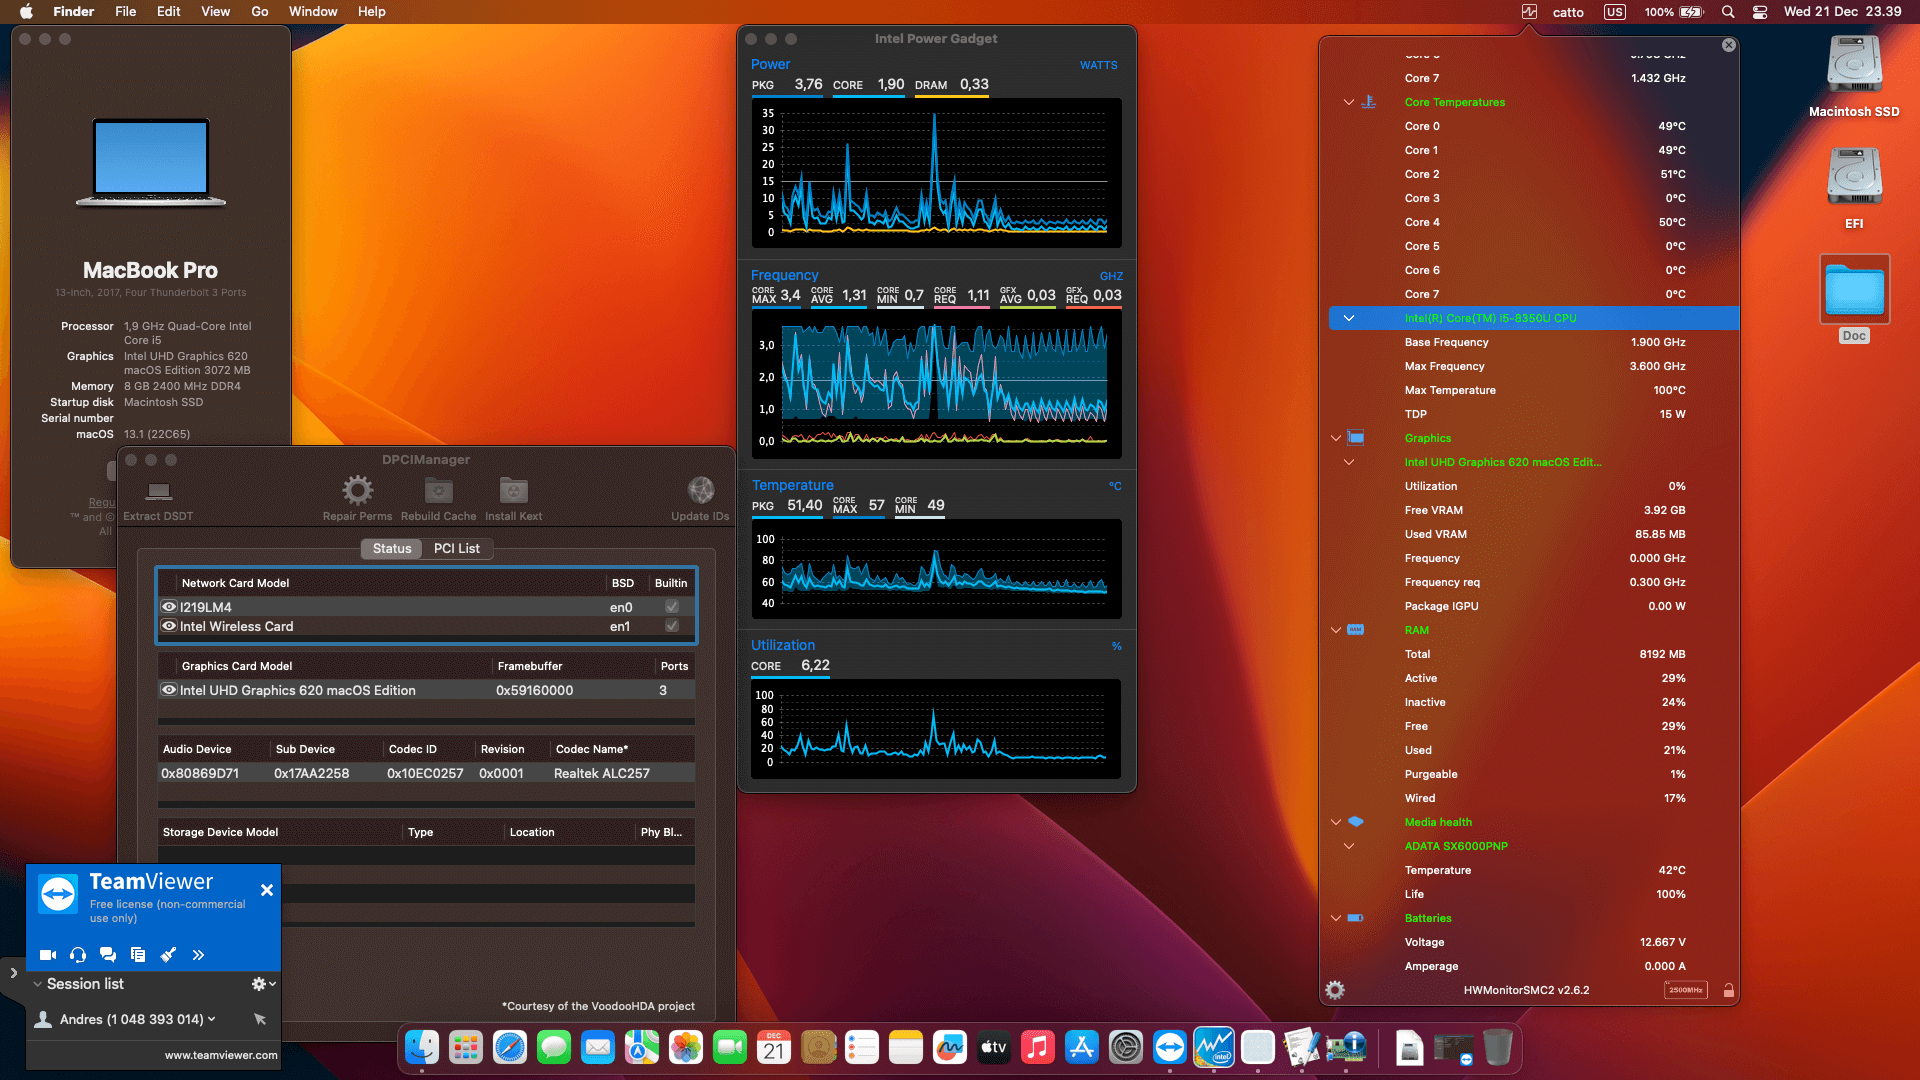Click battery 100% status in menu bar
1920x1080 pixels.
(1673, 12)
